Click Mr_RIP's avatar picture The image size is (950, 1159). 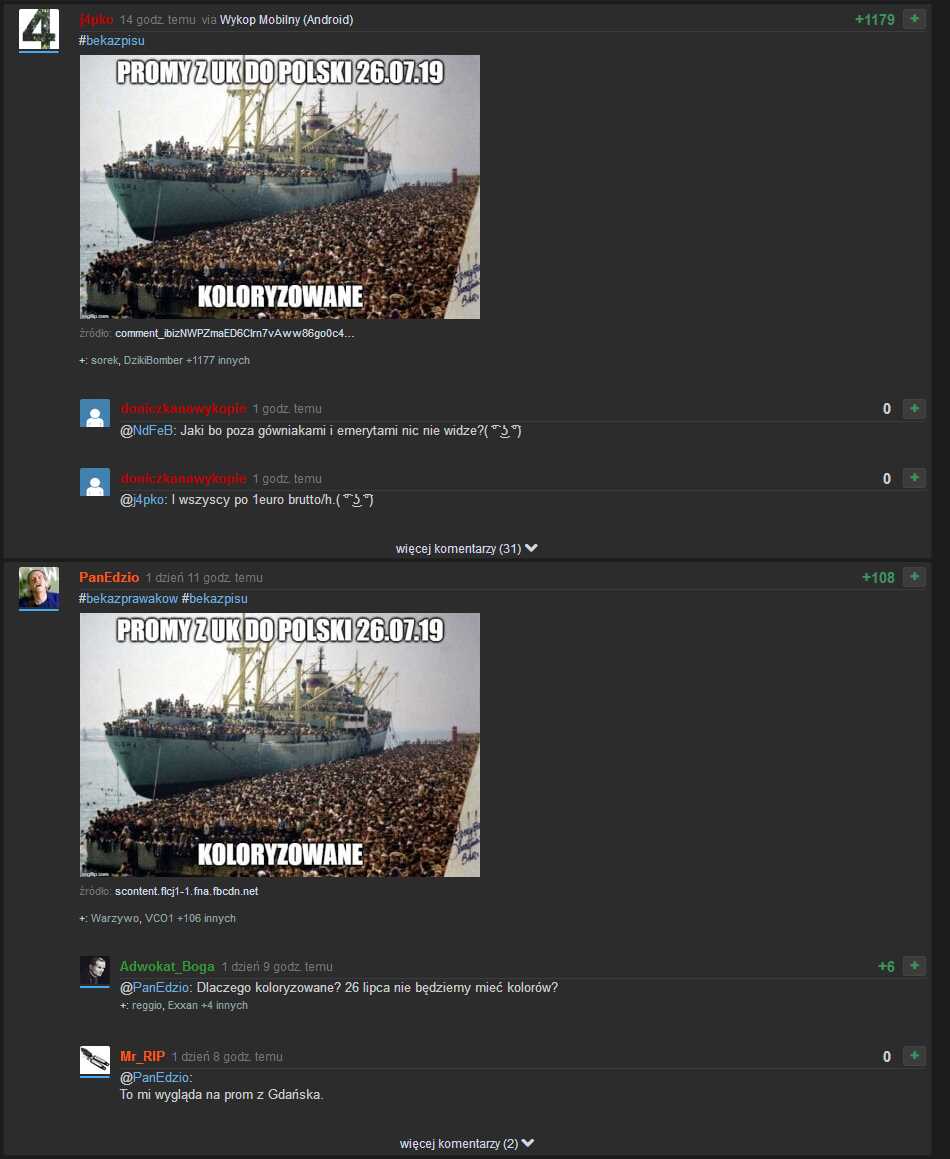[x=95, y=1061]
